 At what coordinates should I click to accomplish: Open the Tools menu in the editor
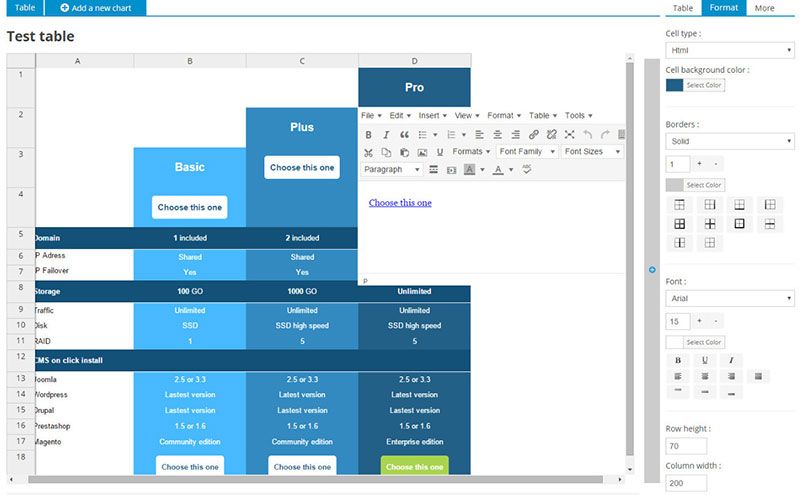[x=579, y=116]
